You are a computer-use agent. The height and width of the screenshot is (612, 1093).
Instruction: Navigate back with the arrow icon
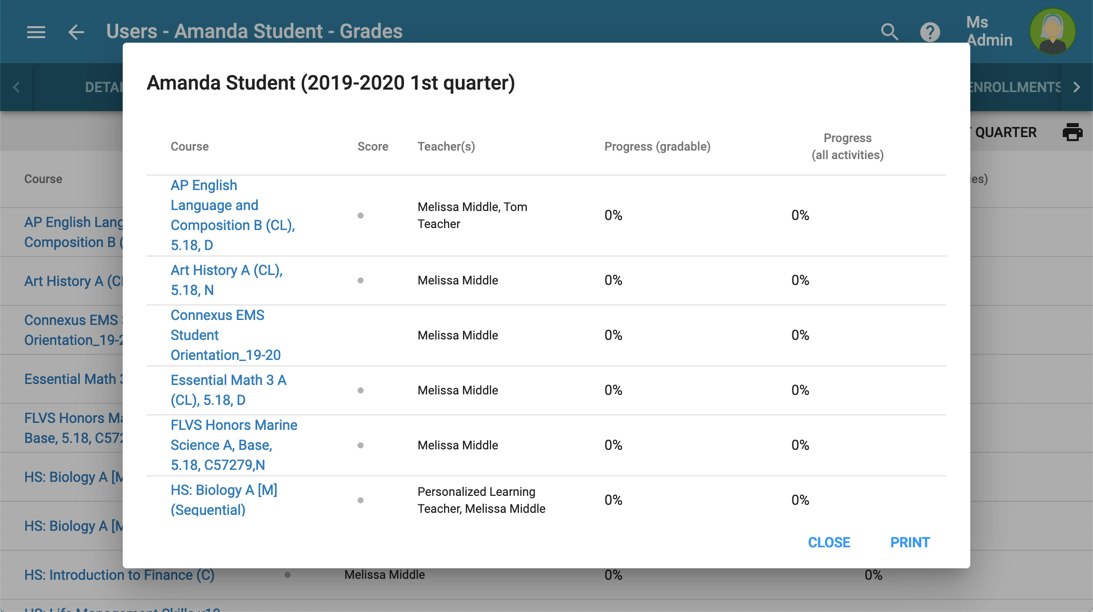[x=76, y=31]
